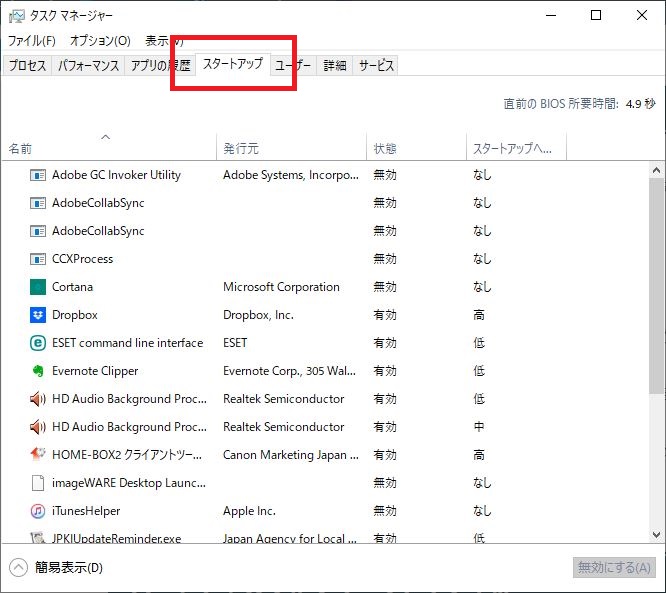Click the publisher ESET cell
Screen dimensions: 666x593
(x=235, y=343)
